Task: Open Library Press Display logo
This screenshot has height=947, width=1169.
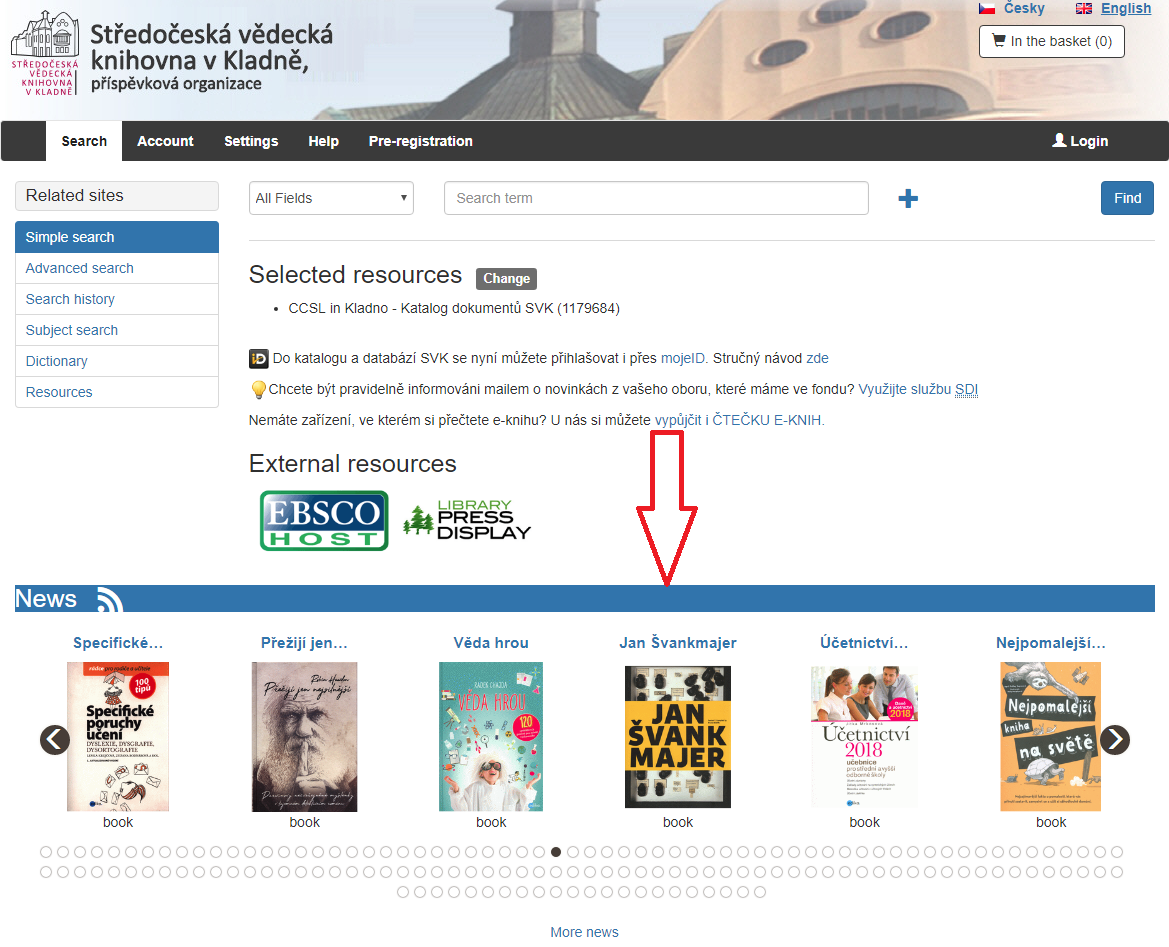Action: pos(467,520)
